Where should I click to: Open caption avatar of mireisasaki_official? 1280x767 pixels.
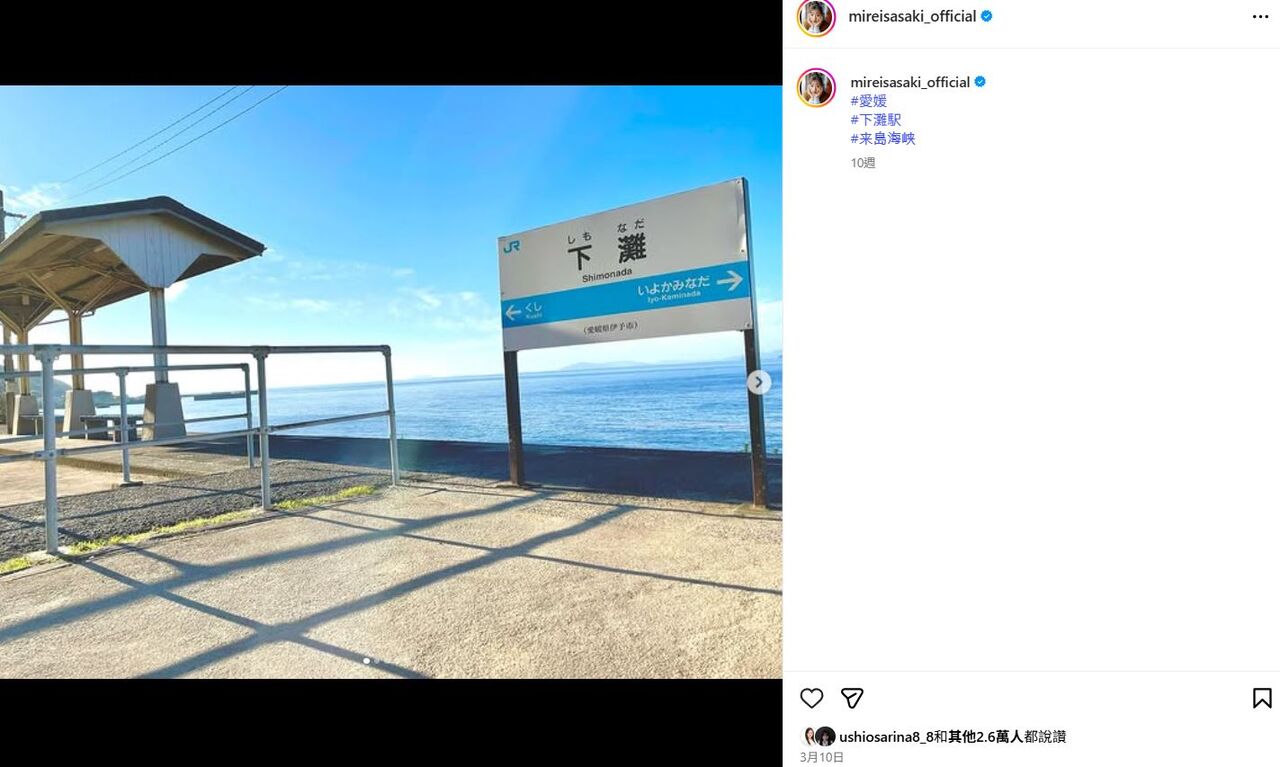click(816, 88)
